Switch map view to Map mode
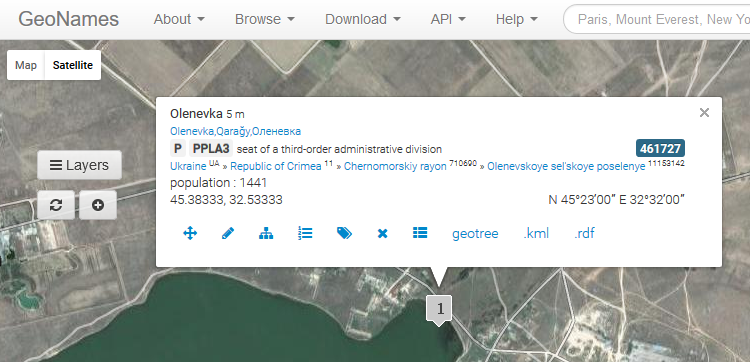750x362 pixels. coord(26,65)
